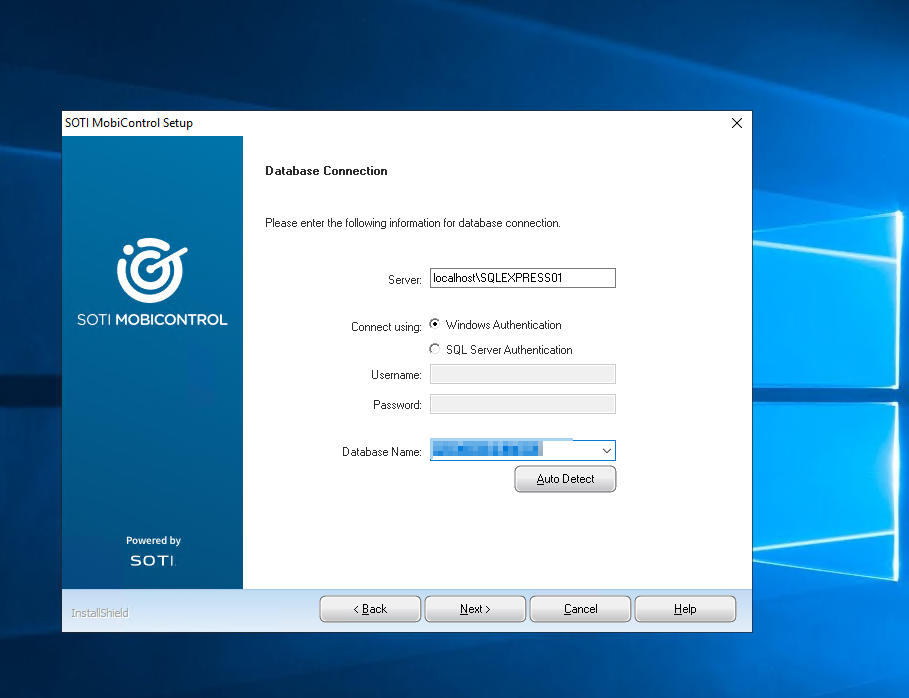
Task: Click the Password input field
Action: pos(522,404)
